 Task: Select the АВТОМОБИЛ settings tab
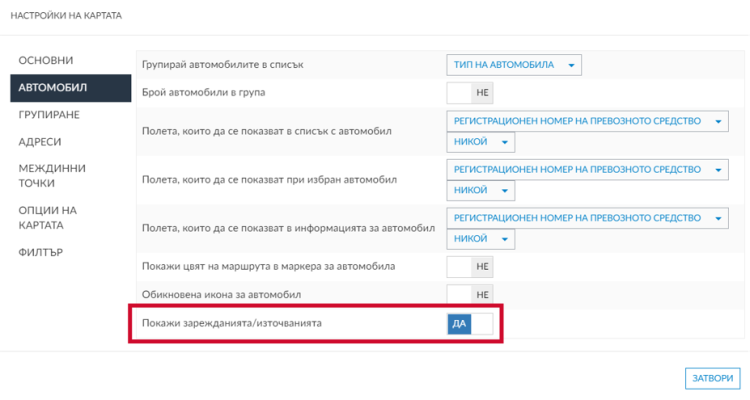[71, 88]
